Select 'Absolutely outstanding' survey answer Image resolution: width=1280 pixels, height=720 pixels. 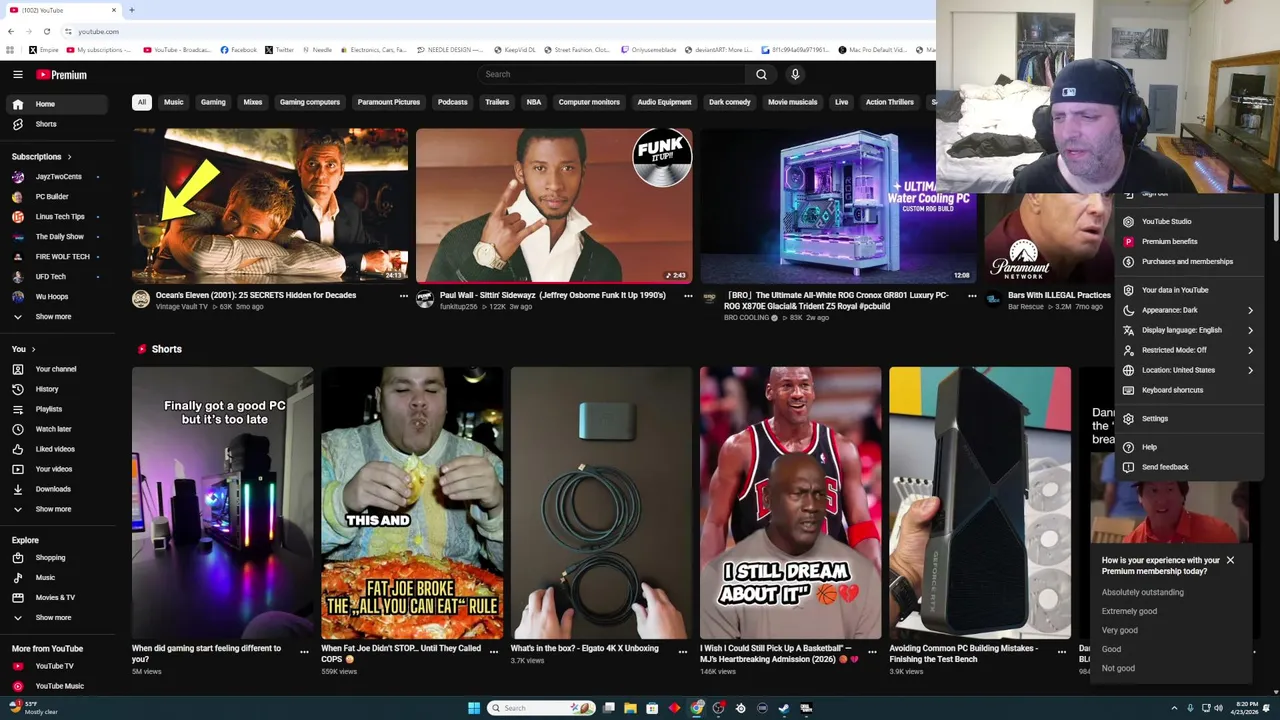(1142, 592)
